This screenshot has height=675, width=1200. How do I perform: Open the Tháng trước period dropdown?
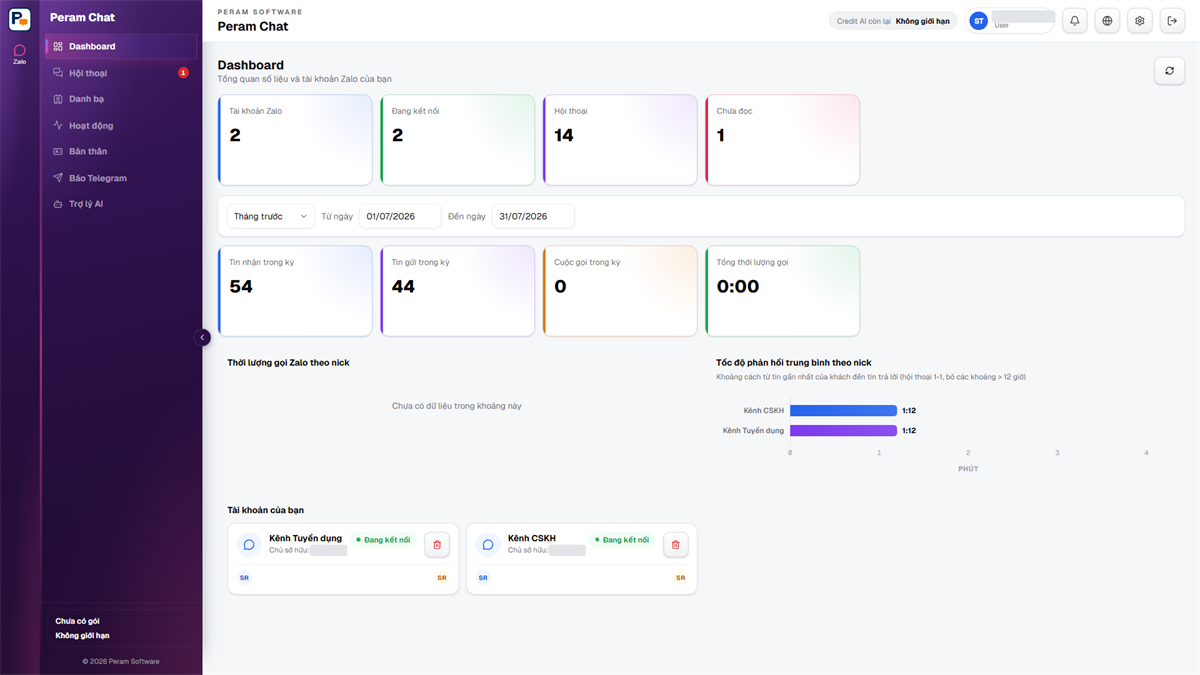click(x=271, y=216)
